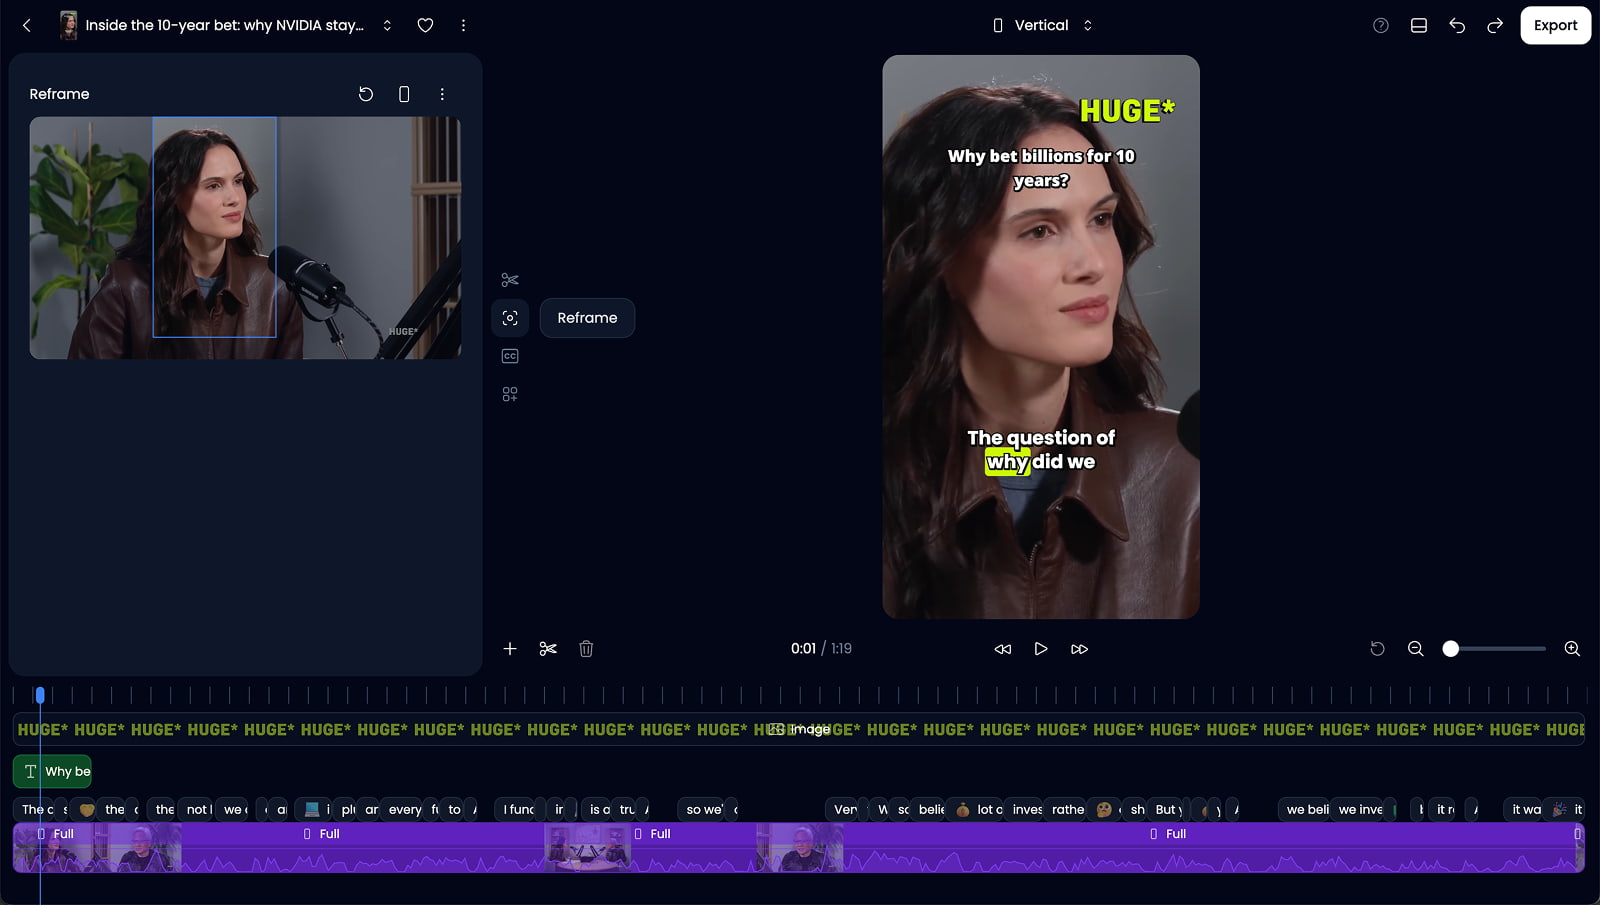Click the reset icon in the Reframe panel
The height and width of the screenshot is (905, 1600).
[365, 93]
